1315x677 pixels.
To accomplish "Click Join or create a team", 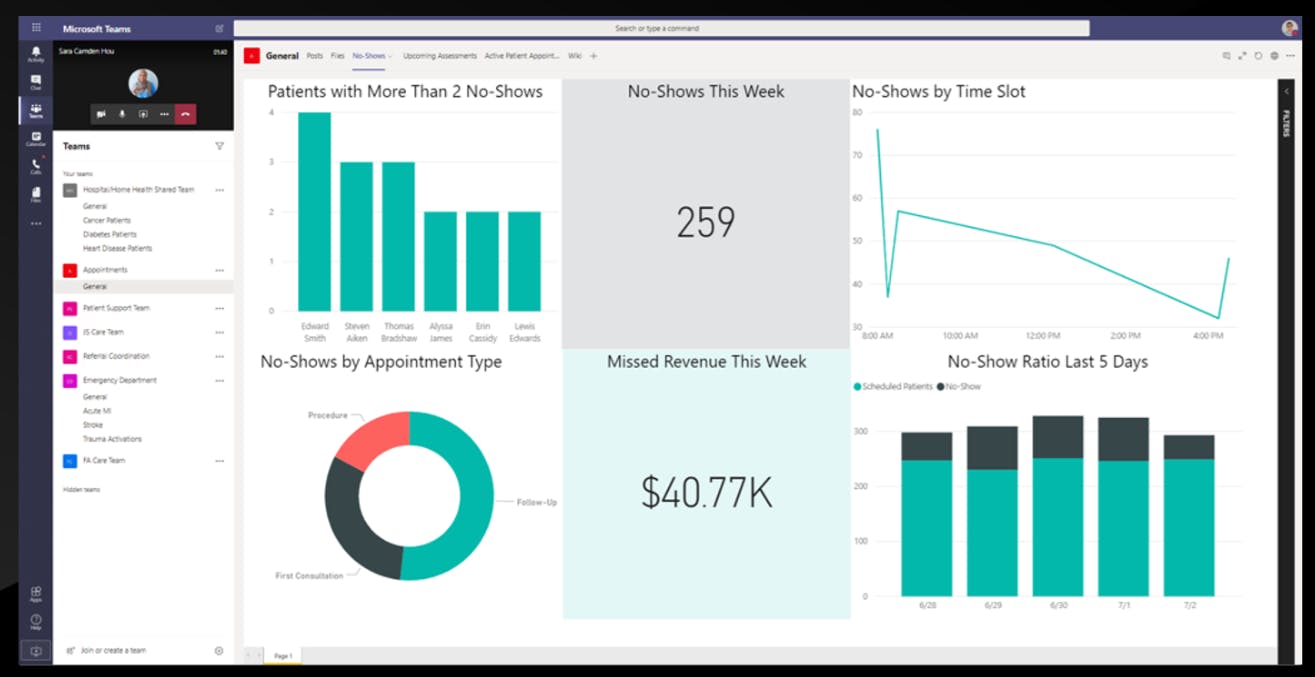I will pos(113,650).
